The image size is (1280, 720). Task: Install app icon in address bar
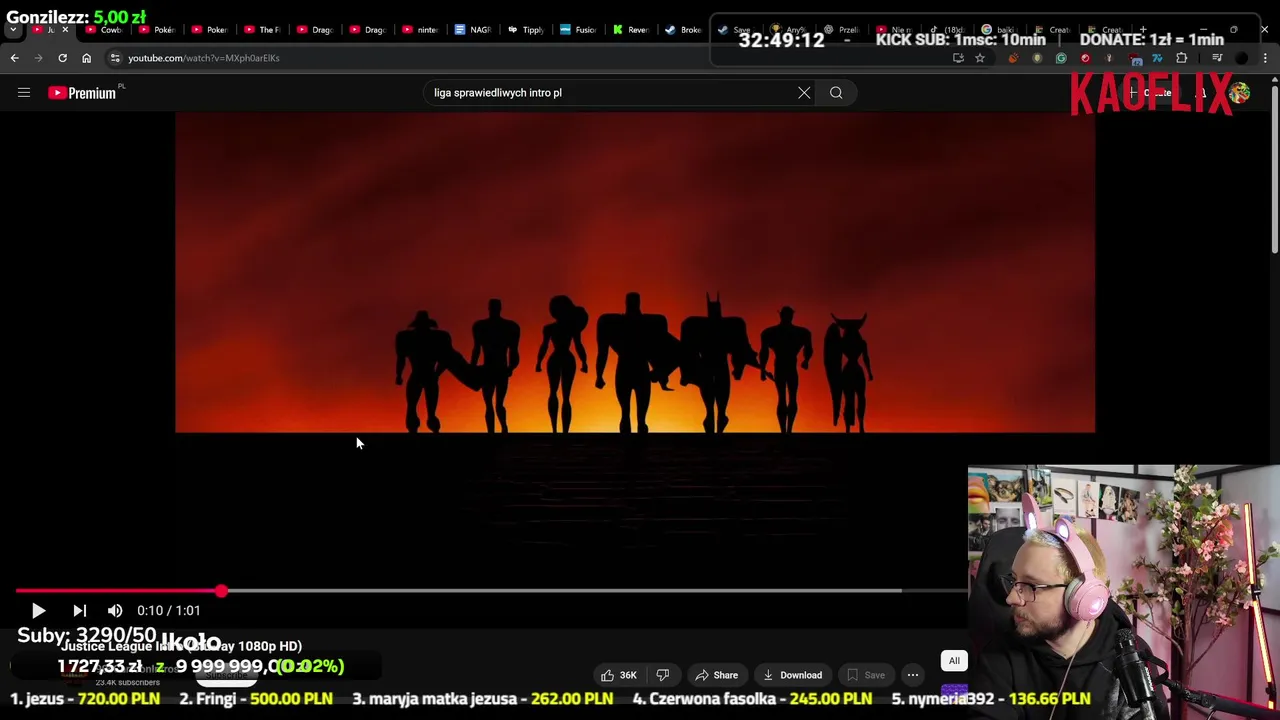click(x=958, y=58)
